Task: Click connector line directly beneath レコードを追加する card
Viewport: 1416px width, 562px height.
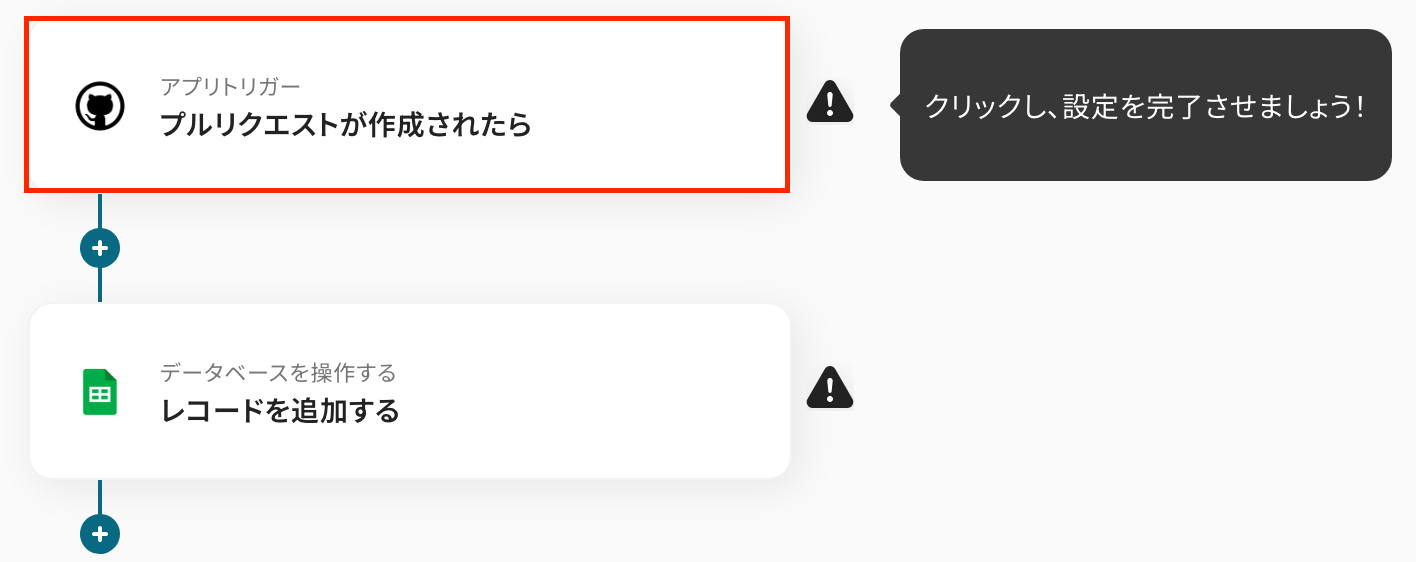Action: click(x=100, y=496)
